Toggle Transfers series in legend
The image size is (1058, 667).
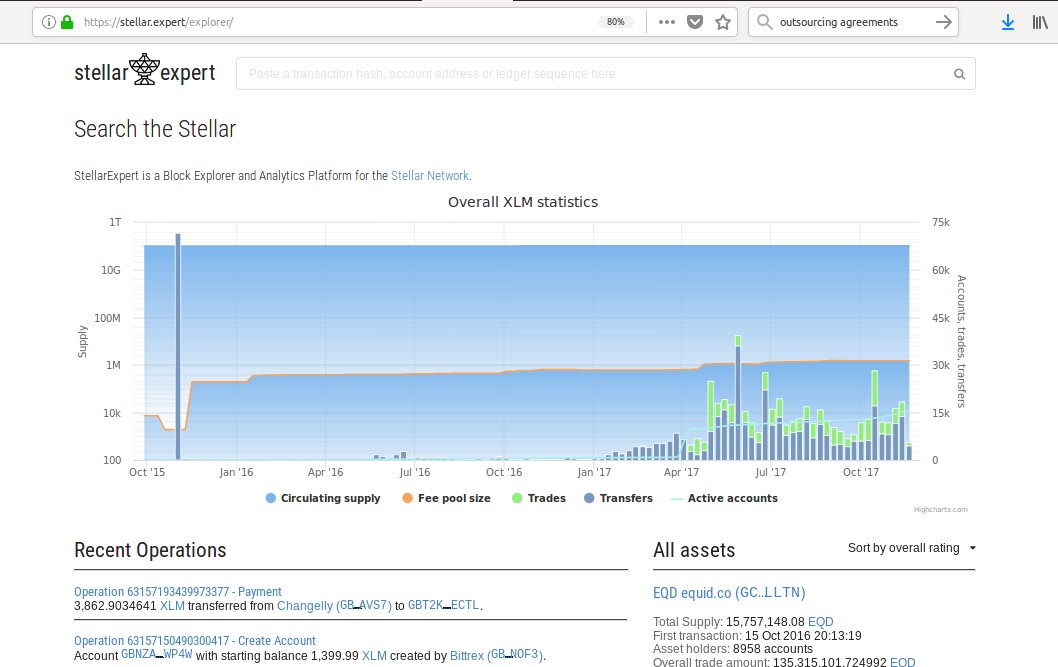point(618,498)
